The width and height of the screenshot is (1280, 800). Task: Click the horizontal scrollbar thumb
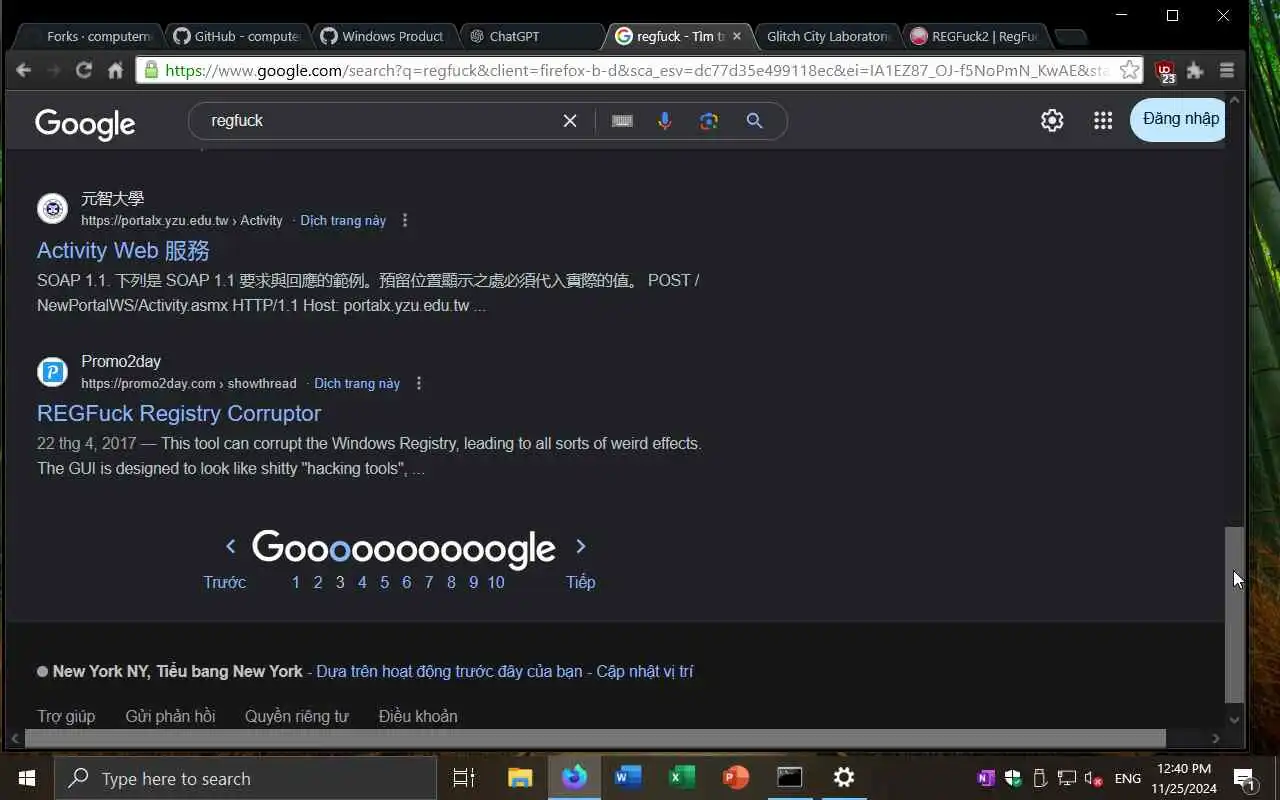(x=595, y=738)
